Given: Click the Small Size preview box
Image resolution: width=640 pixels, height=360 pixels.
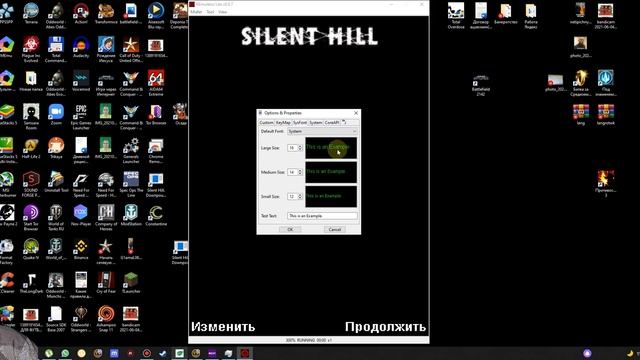Looking at the screenshot, I should point(331,196).
